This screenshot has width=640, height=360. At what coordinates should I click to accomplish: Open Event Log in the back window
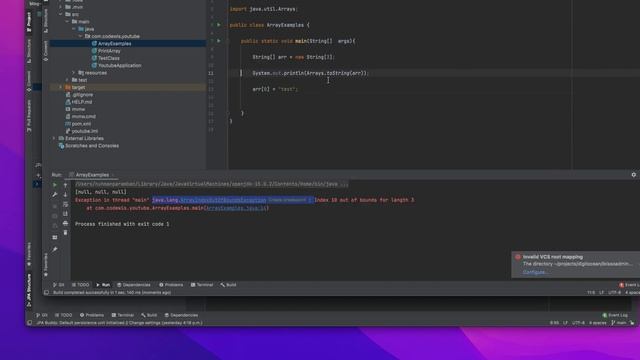pyautogui.click(x=615, y=315)
